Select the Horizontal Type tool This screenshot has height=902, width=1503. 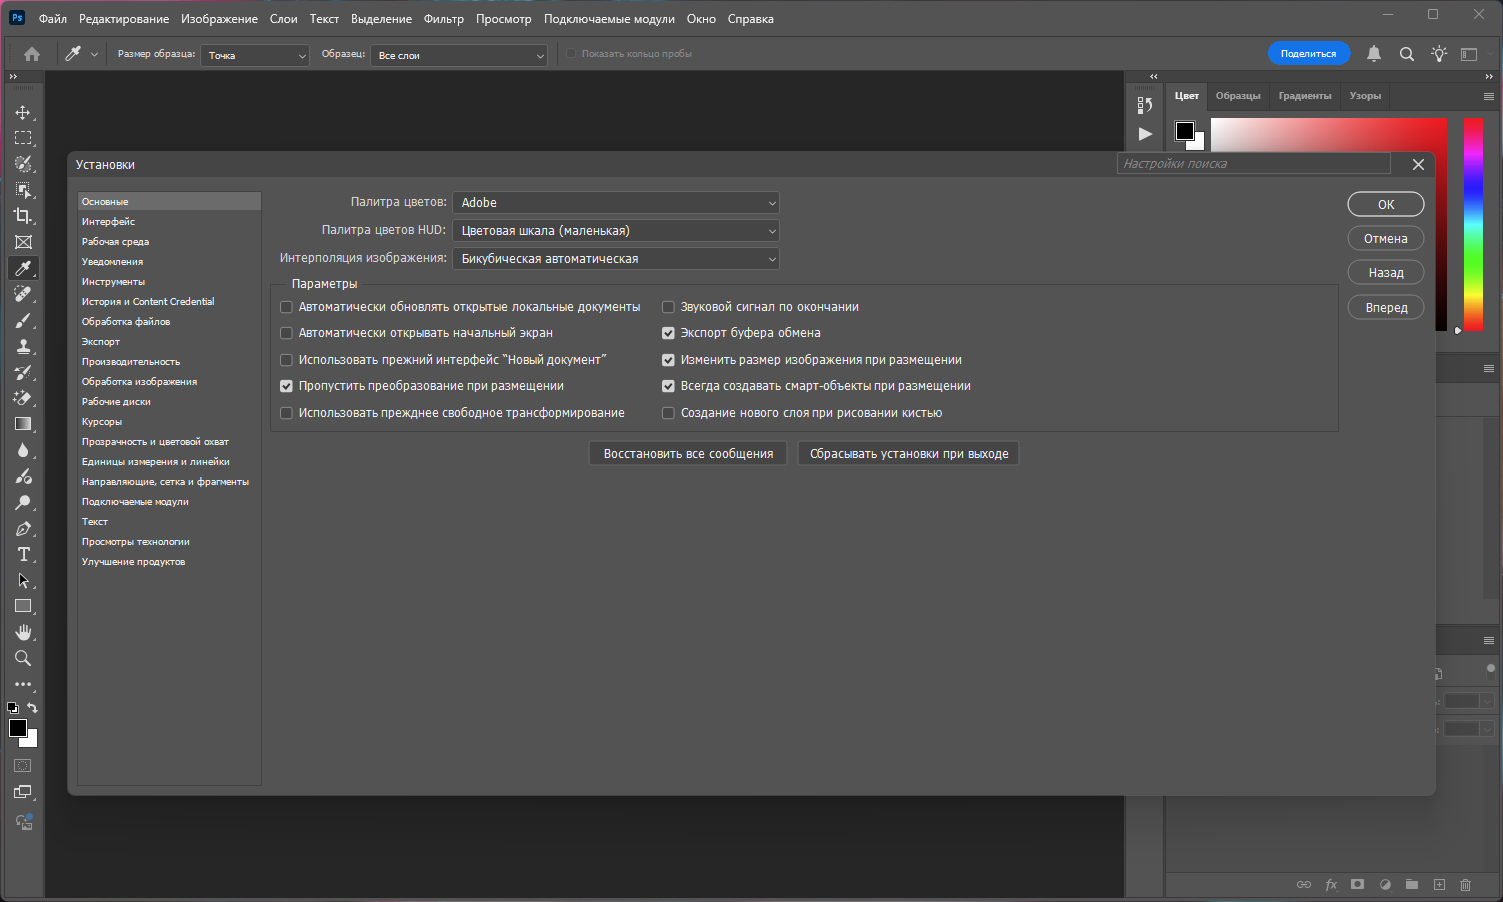coord(23,554)
